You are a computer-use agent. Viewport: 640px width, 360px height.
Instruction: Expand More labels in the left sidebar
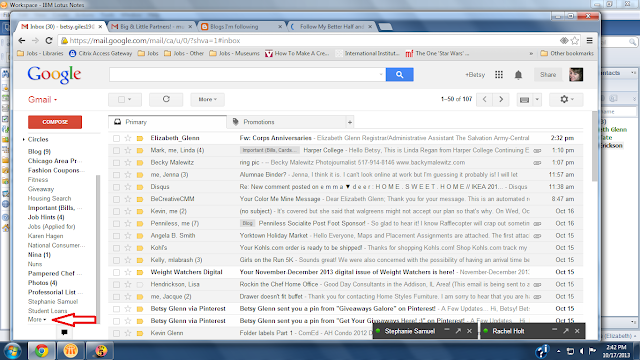[x=37, y=319]
